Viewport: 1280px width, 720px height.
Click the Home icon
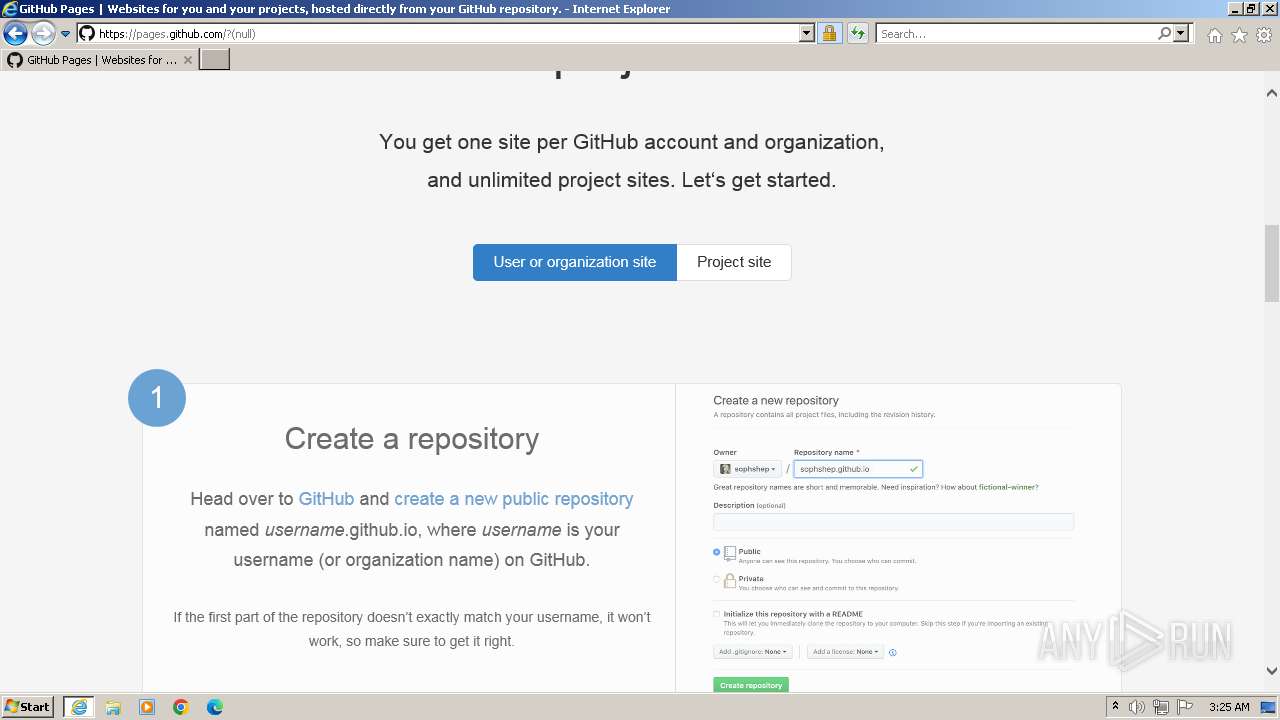(1214, 35)
